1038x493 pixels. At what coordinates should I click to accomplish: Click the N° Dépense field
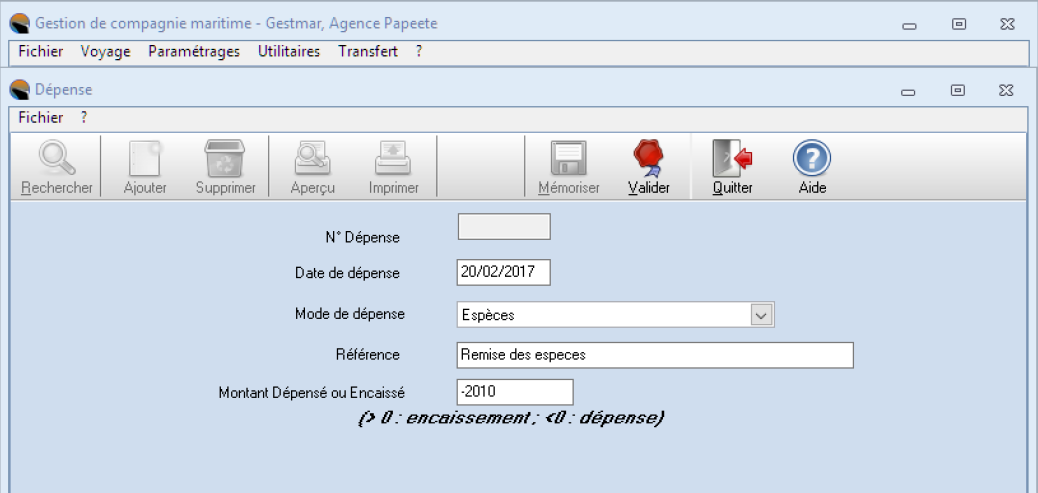pyautogui.click(x=504, y=227)
